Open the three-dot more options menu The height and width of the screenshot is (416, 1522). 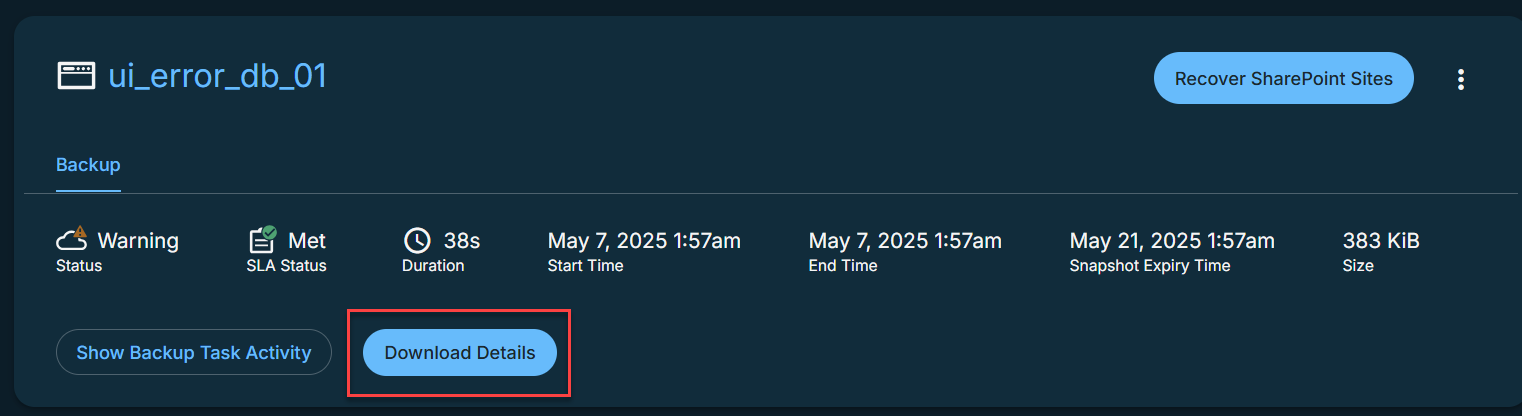click(1461, 79)
